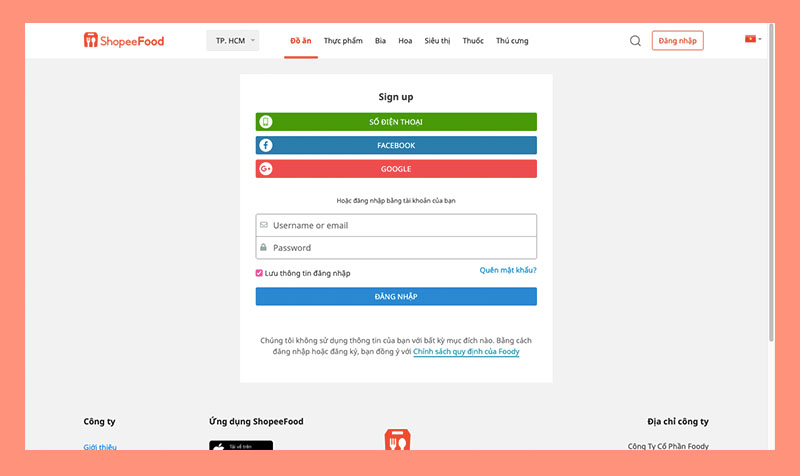Click 'Công Ty Cổ Phần Foody' text
The height and width of the screenshot is (476, 800).
(x=668, y=446)
